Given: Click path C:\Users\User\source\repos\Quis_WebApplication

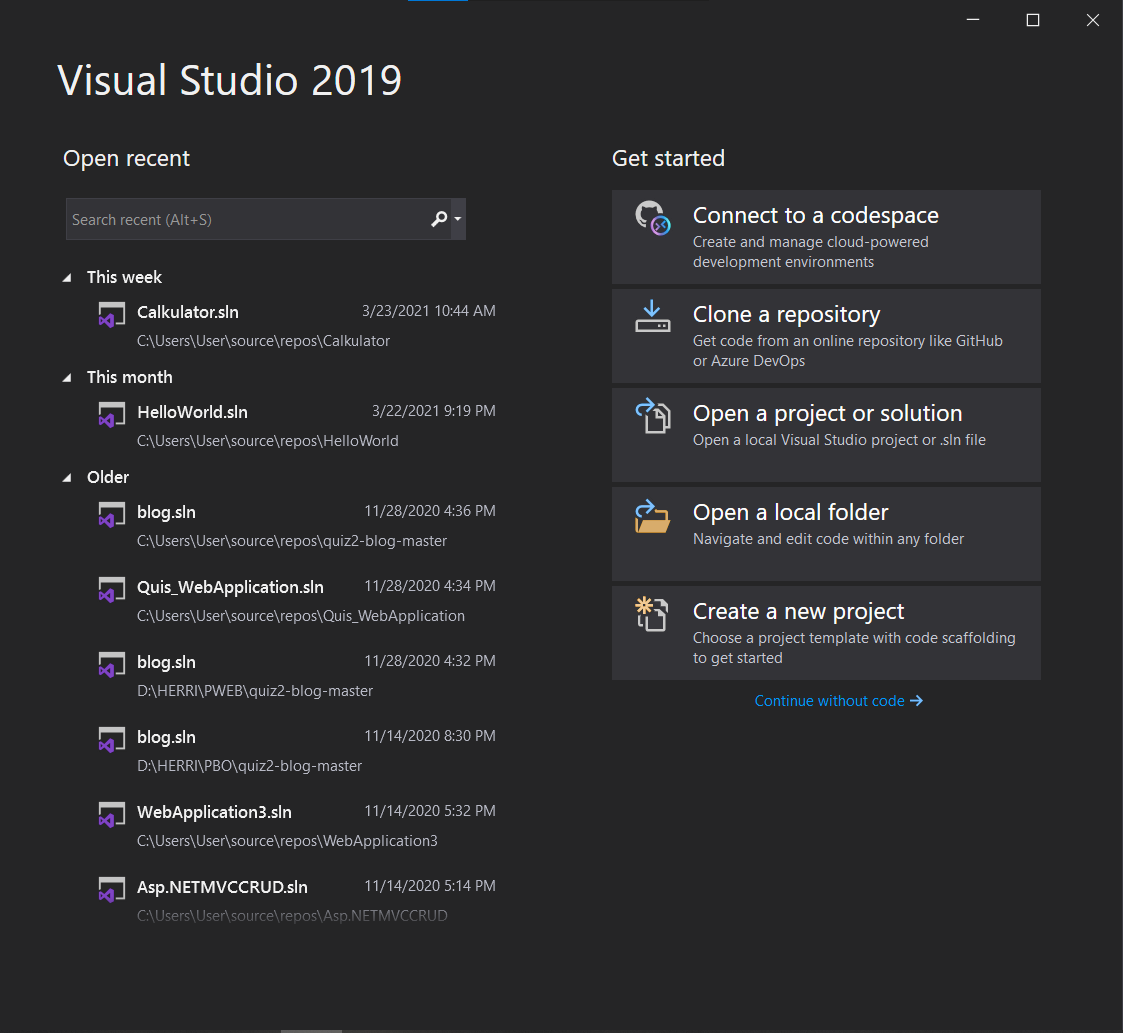Looking at the screenshot, I should point(301,616).
